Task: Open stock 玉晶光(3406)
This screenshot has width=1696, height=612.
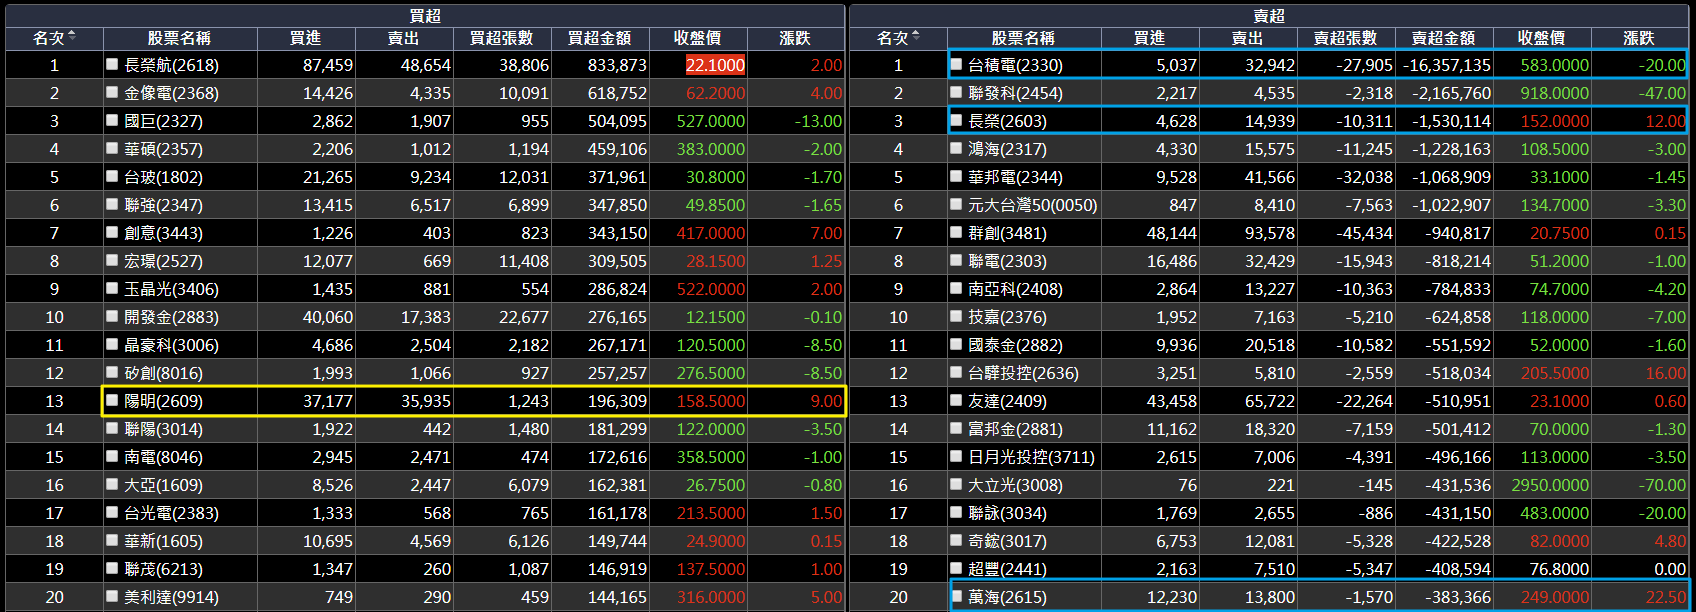Action: (x=171, y=289)
